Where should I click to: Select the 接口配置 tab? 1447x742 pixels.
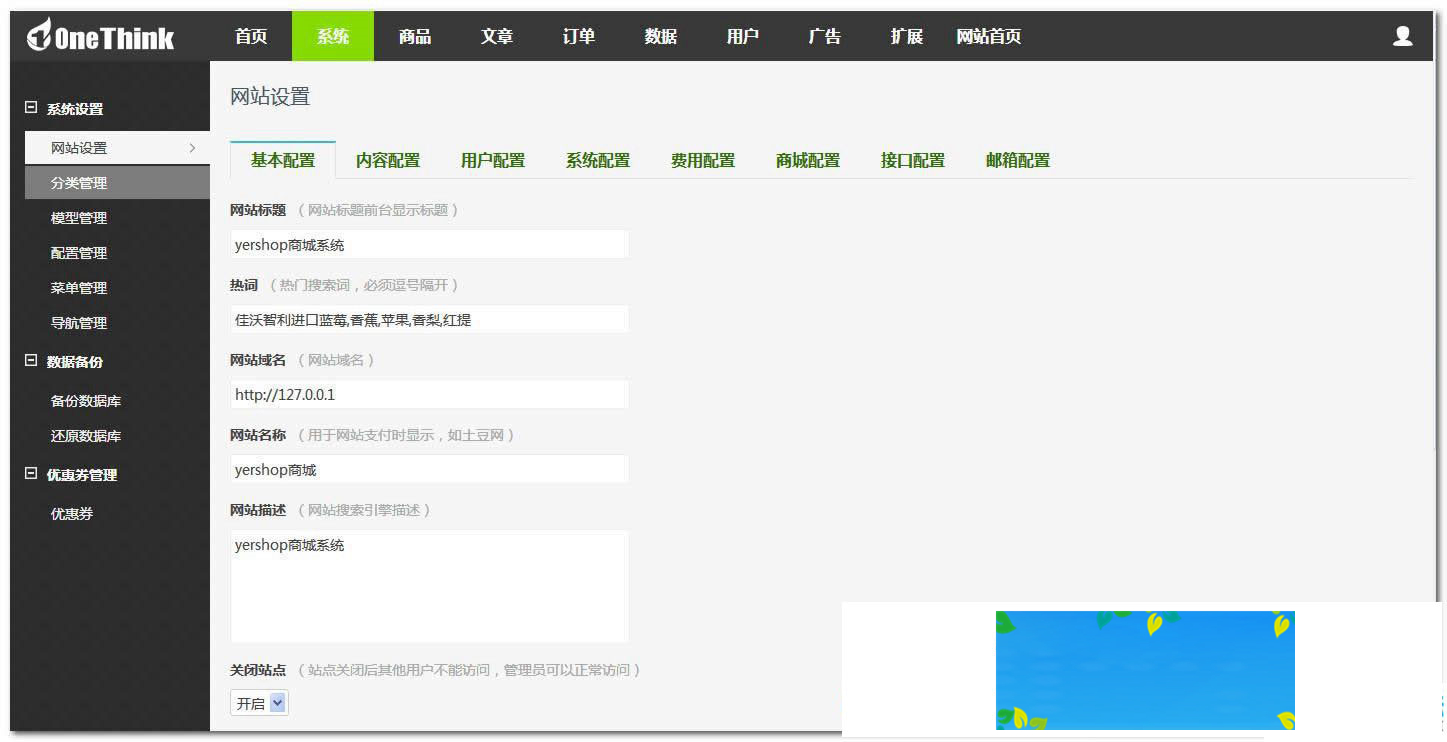click(911, 159)
